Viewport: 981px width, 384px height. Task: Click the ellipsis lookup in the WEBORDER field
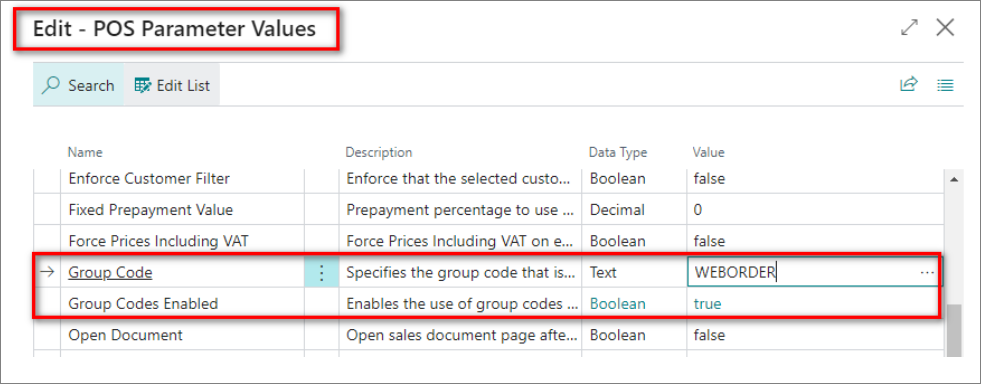click(x=927, y=273)
